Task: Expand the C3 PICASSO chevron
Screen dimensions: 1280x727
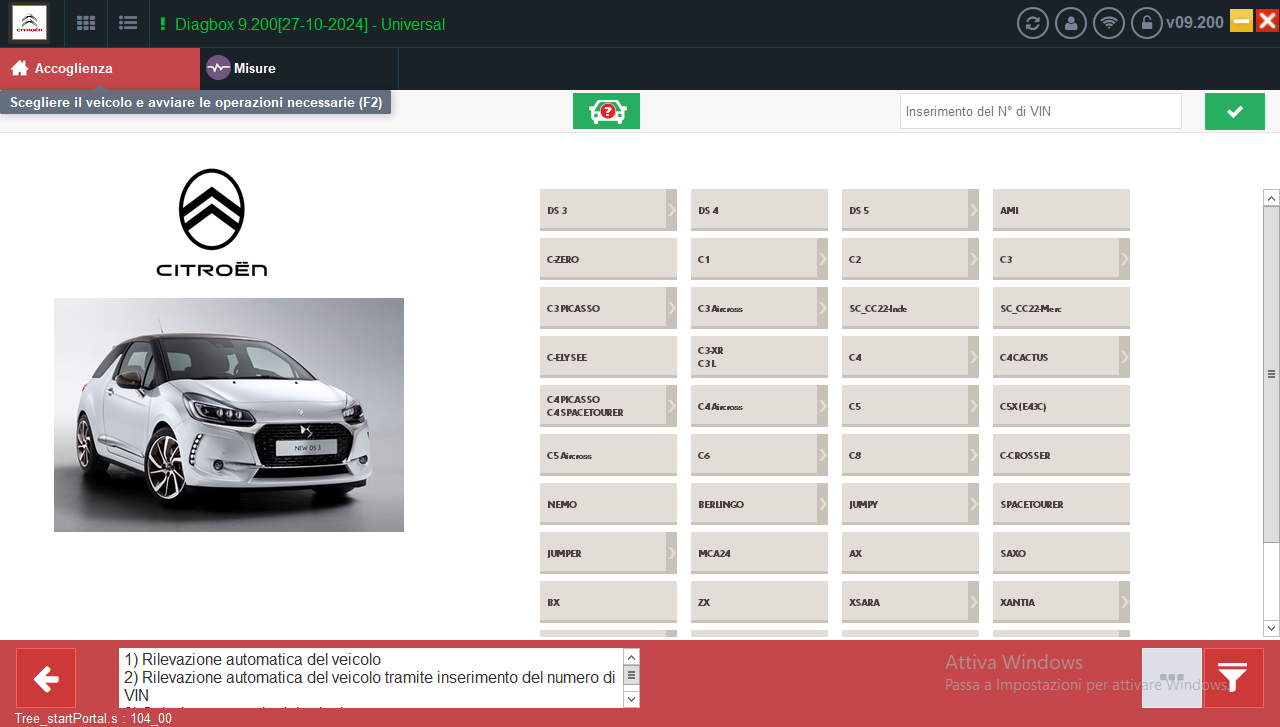Action: 671,308
